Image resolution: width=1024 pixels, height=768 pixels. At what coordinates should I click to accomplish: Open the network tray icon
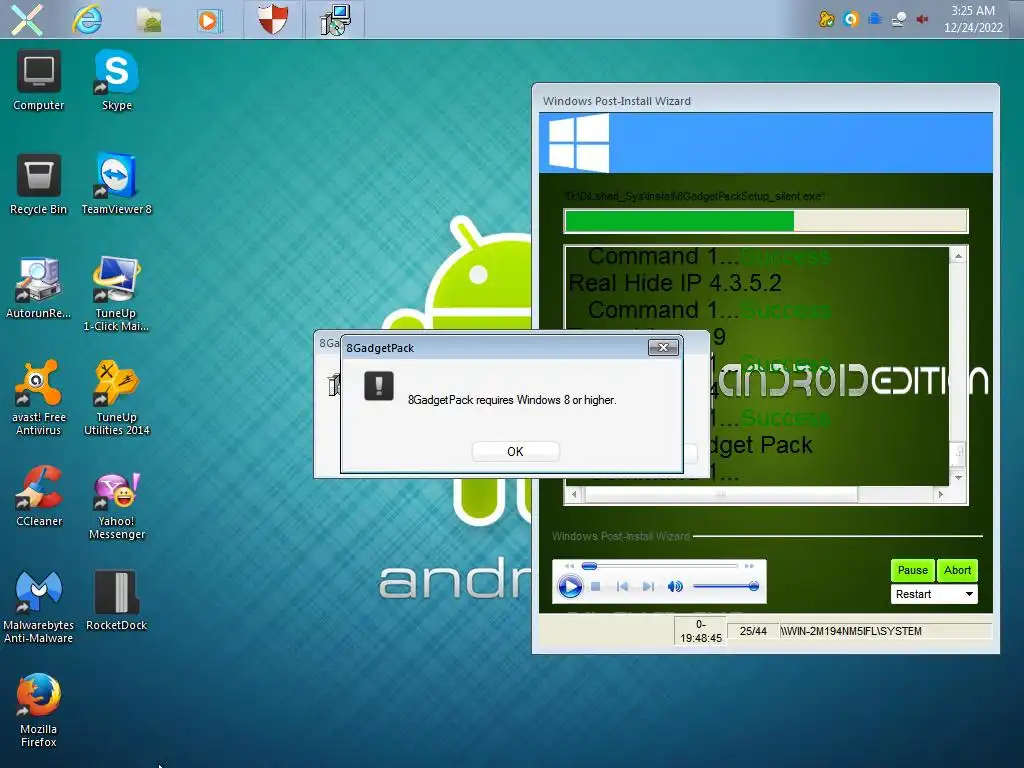[x=899, y=19]
